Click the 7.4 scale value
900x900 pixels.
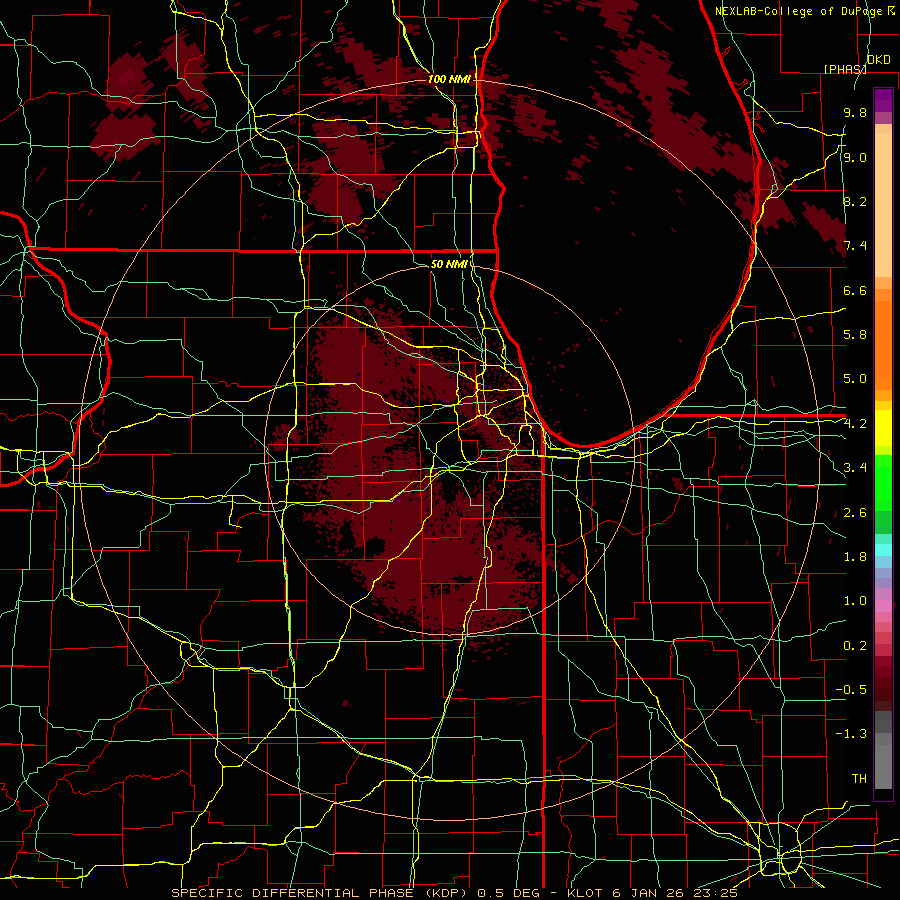coord(855,246)
